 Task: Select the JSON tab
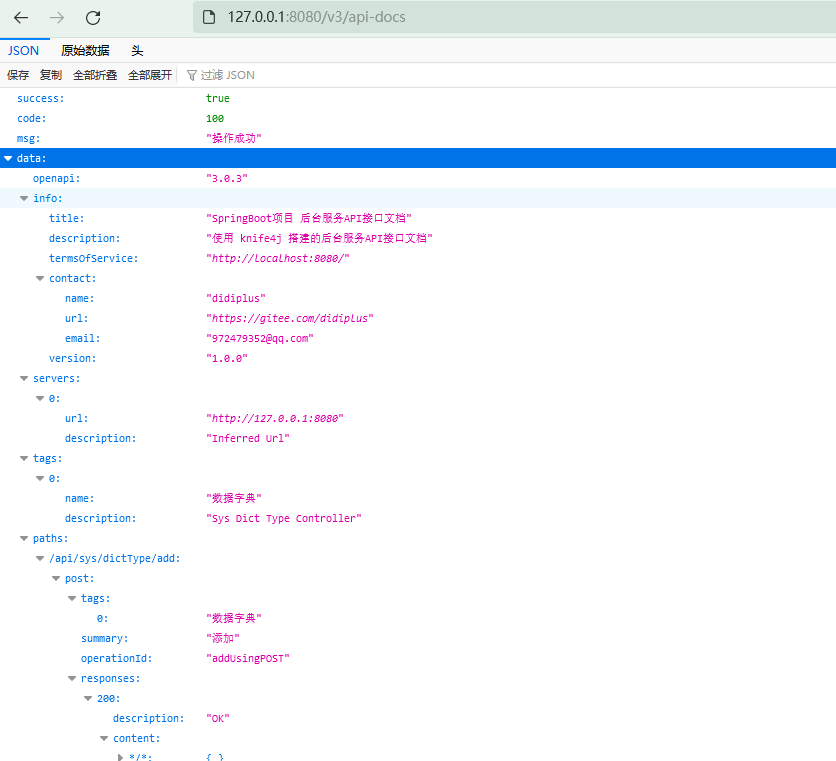click(x=23, y=50)
